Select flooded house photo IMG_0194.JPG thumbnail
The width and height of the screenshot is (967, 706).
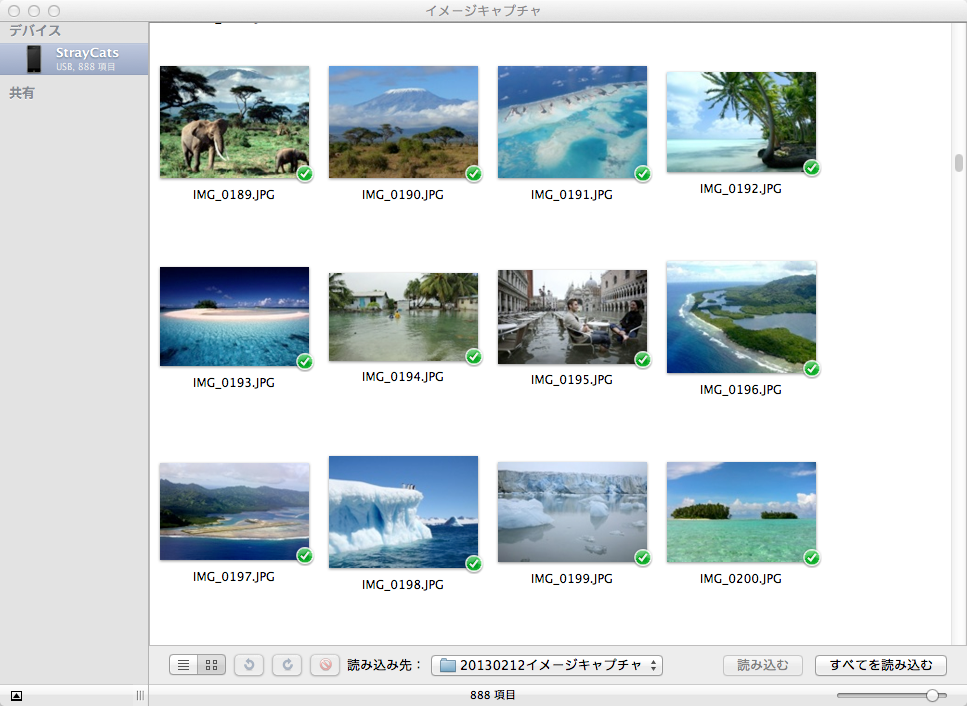(x=403, y=317)
